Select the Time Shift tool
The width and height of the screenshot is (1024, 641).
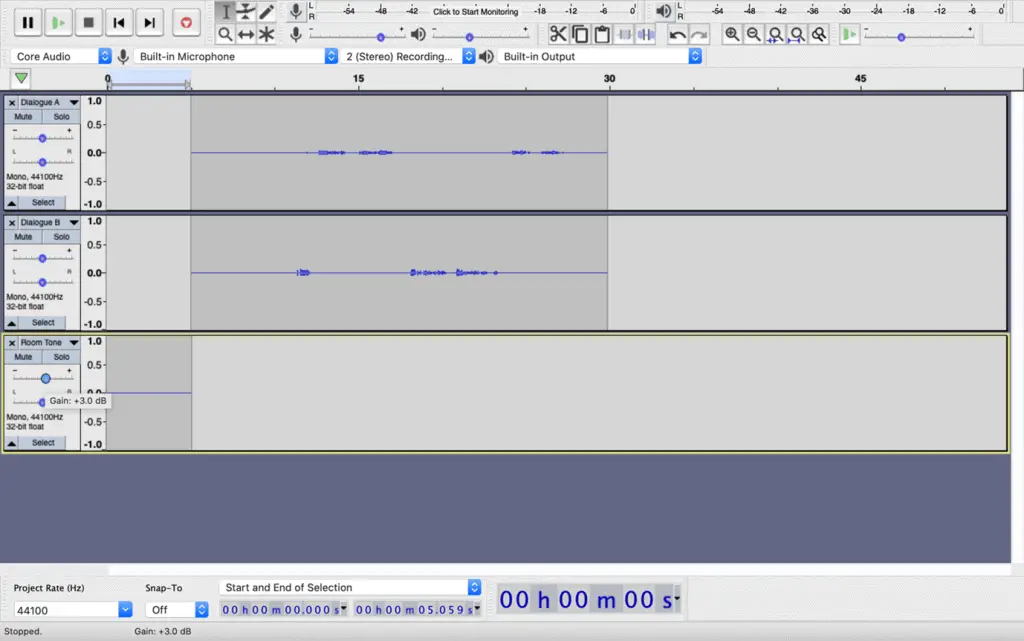click(x=246, y=34)
